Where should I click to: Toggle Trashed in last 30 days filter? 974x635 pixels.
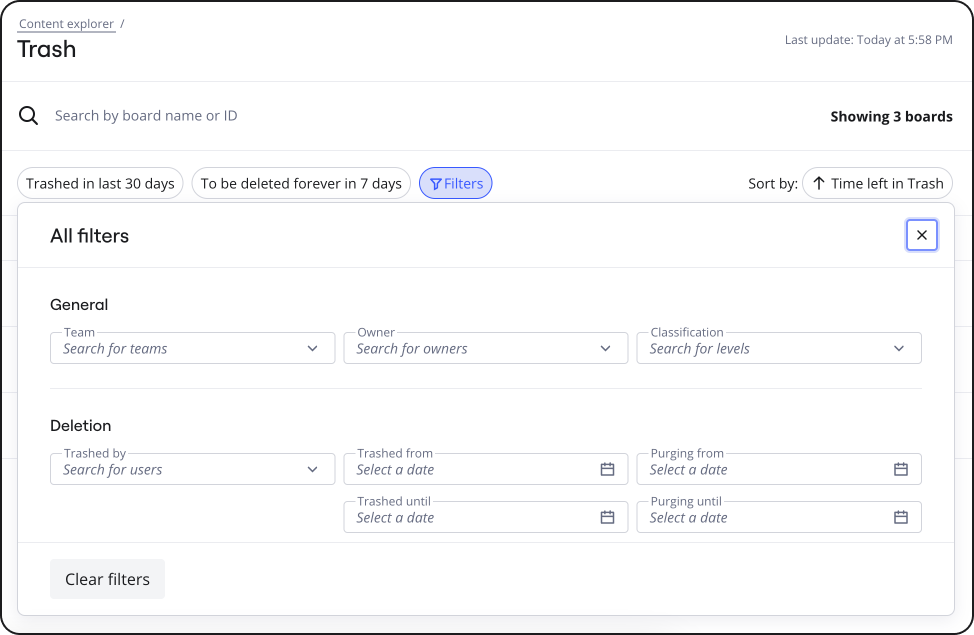100,183
